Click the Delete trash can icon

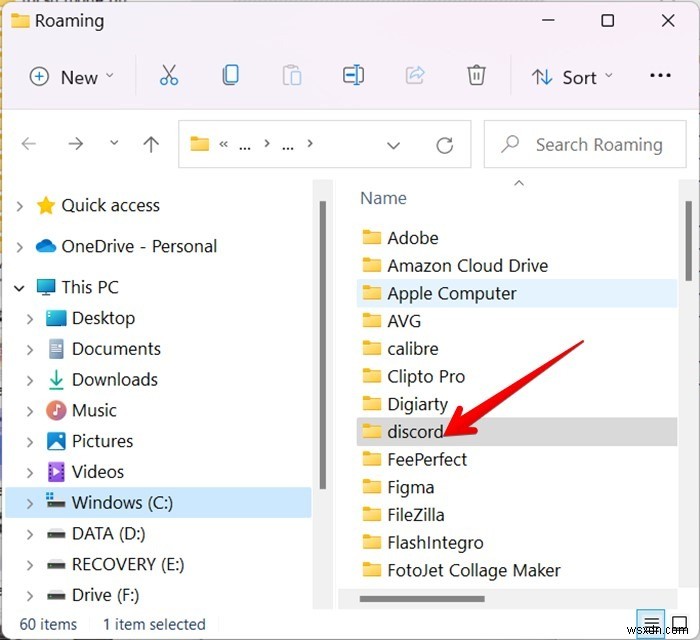point(476,75)
